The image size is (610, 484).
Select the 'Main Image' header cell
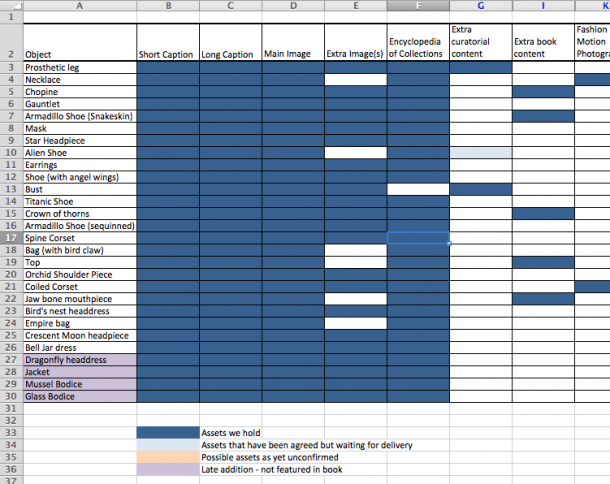(293, 54)
